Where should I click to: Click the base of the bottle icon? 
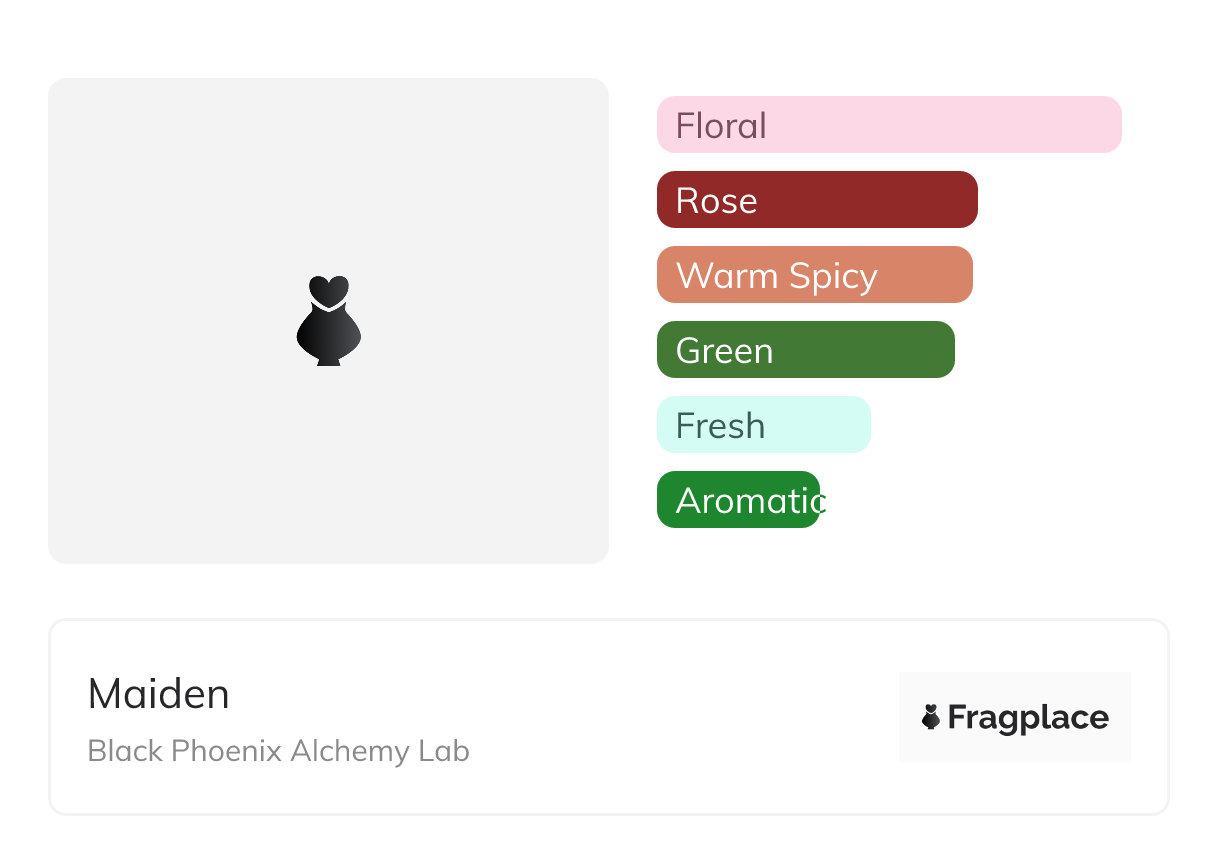(328, 359)
